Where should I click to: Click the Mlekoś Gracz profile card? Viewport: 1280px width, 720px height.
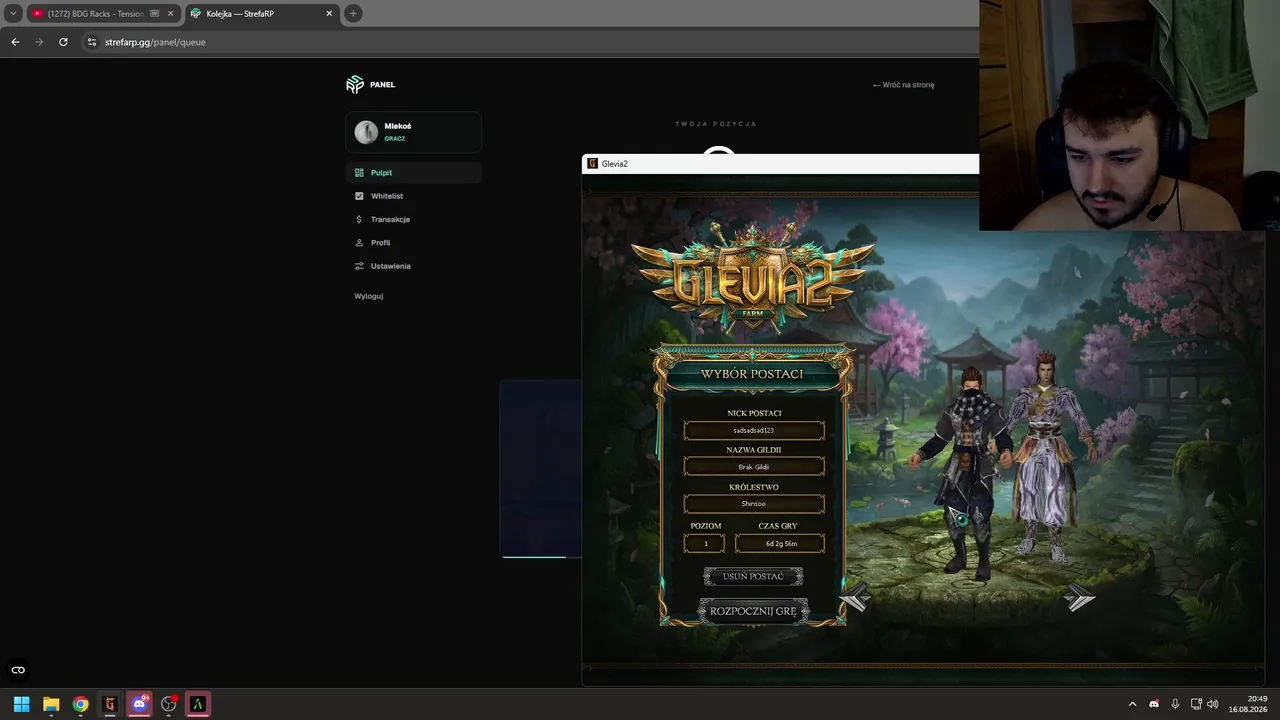coord(414,132)
